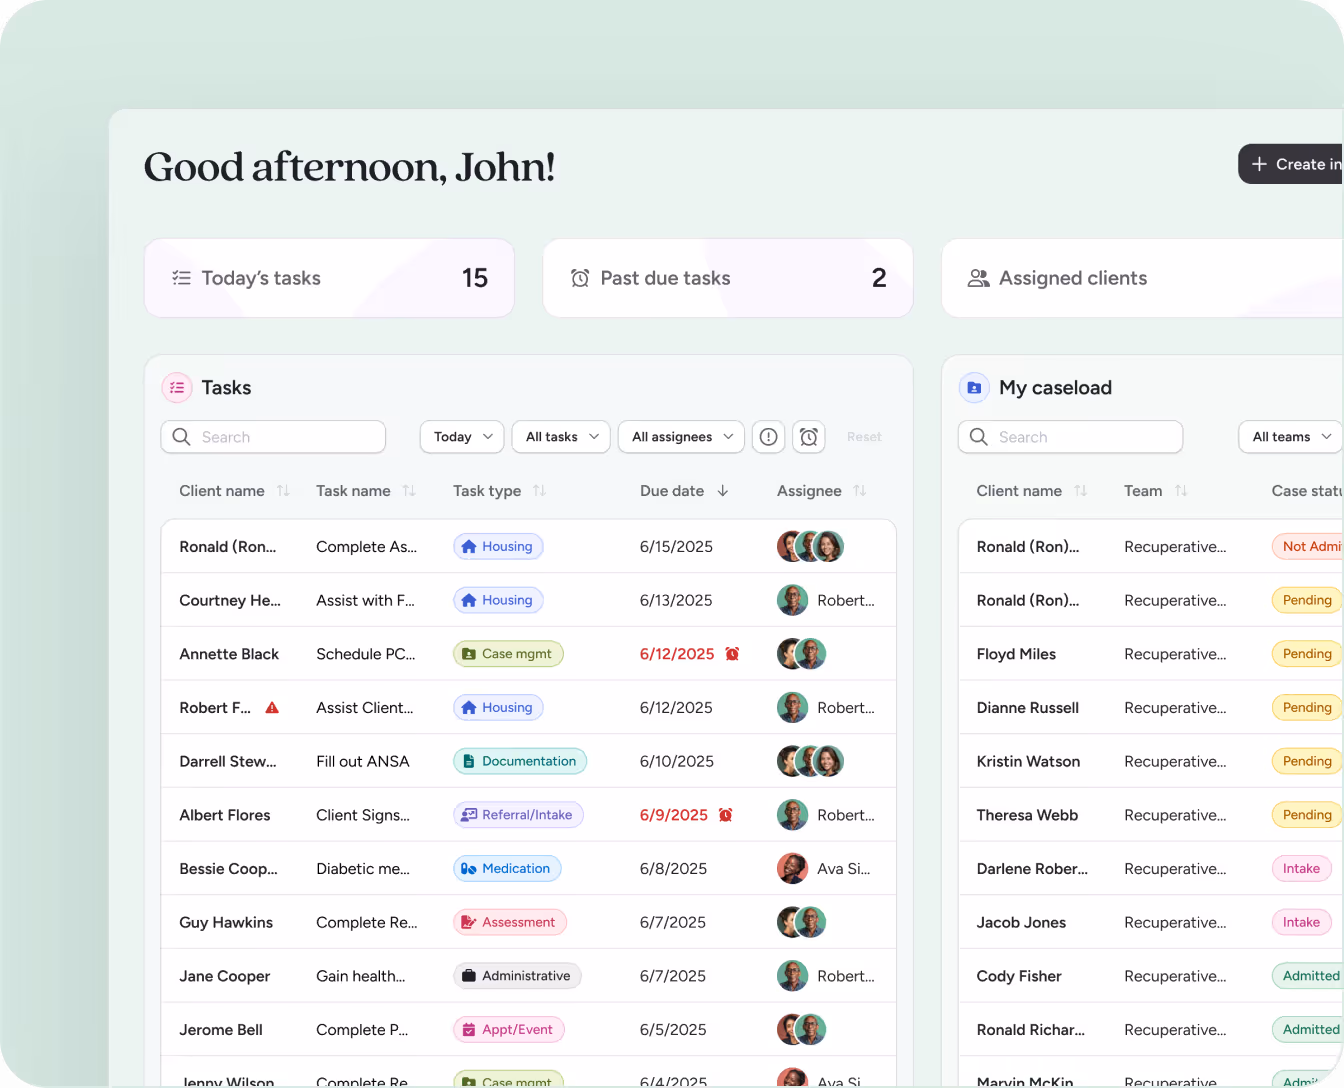Screen dimensions: 1344x1088
Task: Toggle the priority filter icon in Tasks
Action: click(768, 437)
